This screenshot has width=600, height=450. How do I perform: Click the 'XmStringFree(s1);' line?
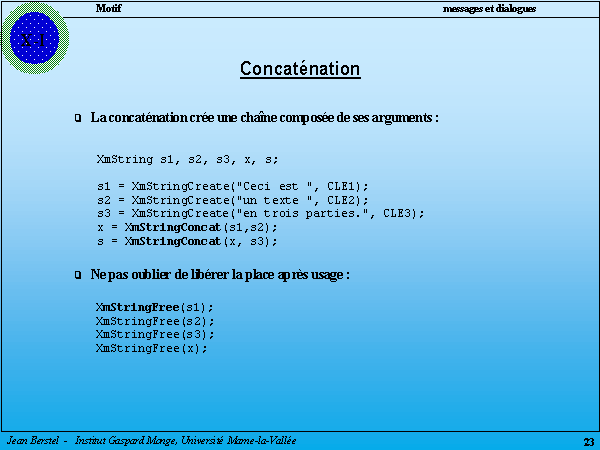[155, 307]
